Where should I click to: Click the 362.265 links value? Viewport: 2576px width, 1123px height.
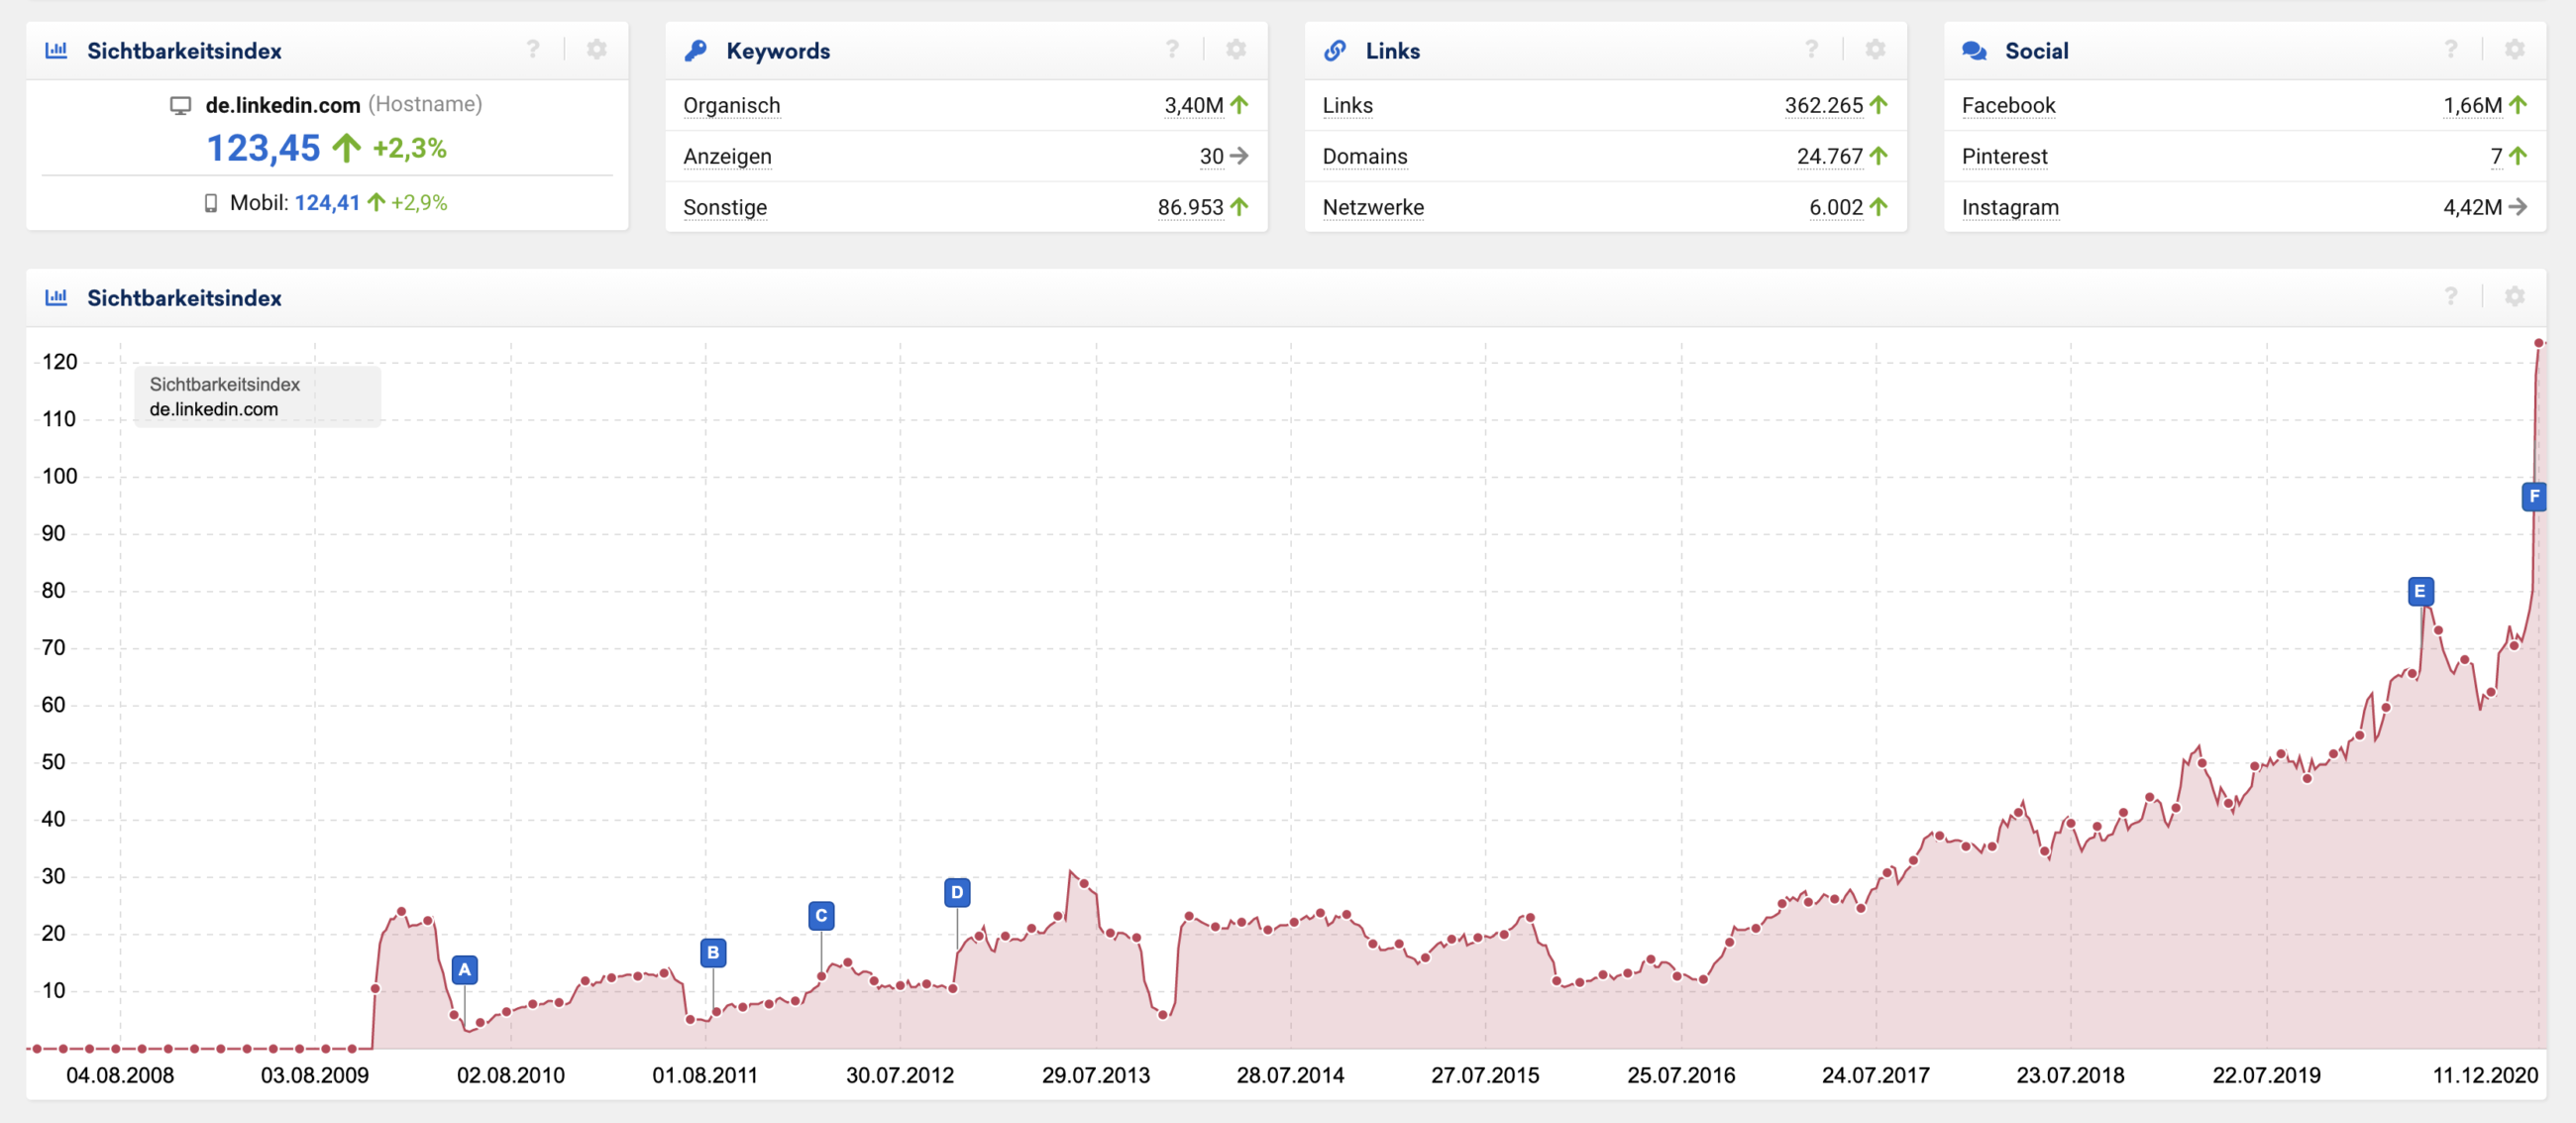1823,105
